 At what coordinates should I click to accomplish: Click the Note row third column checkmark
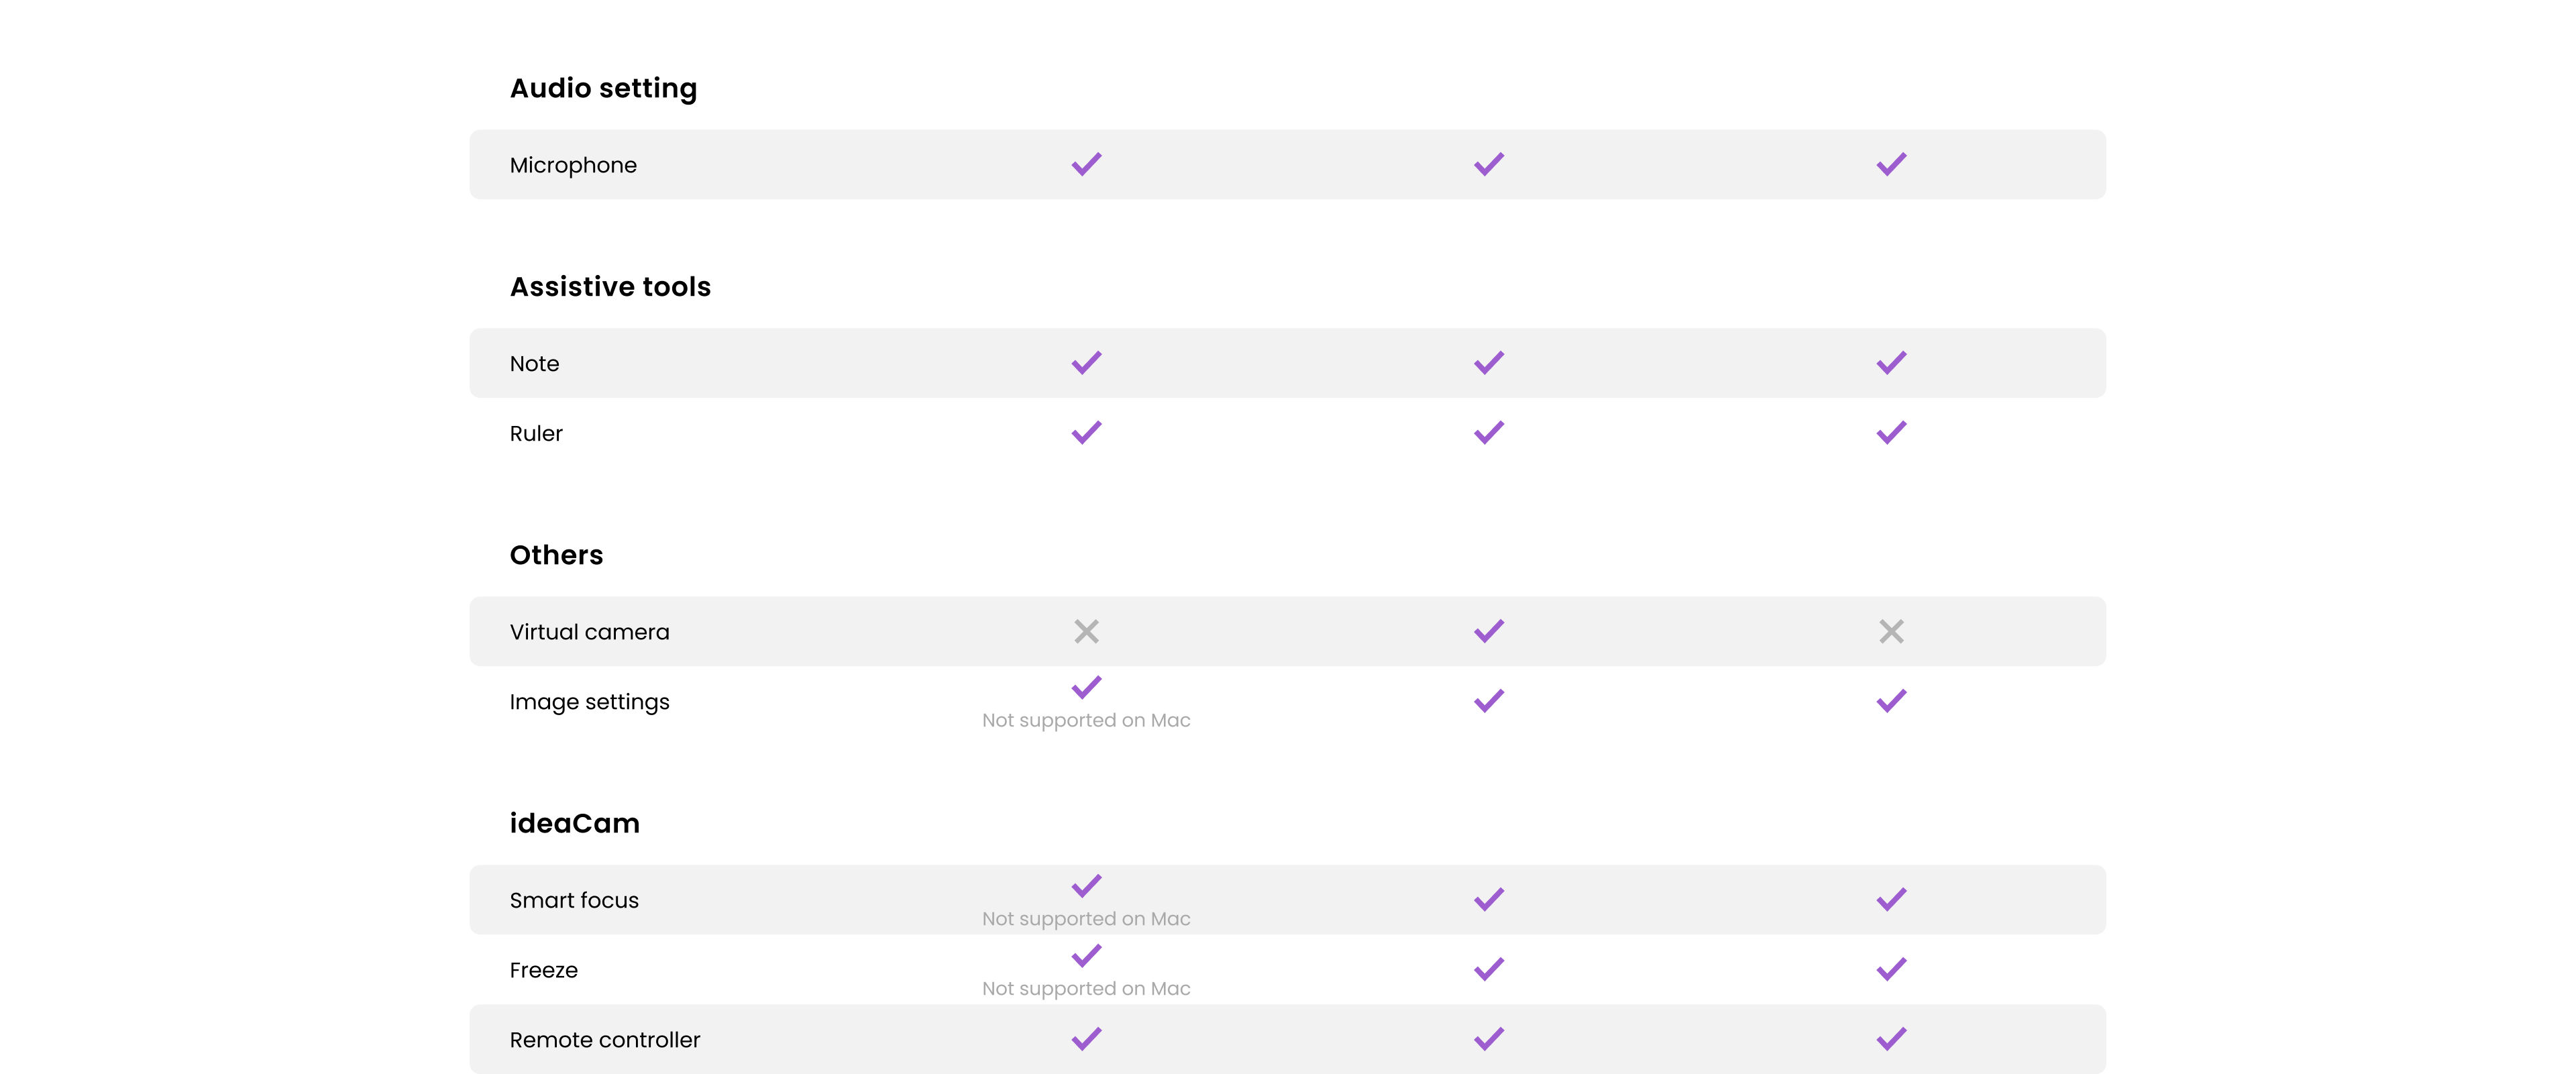[x=1891, y=362]
